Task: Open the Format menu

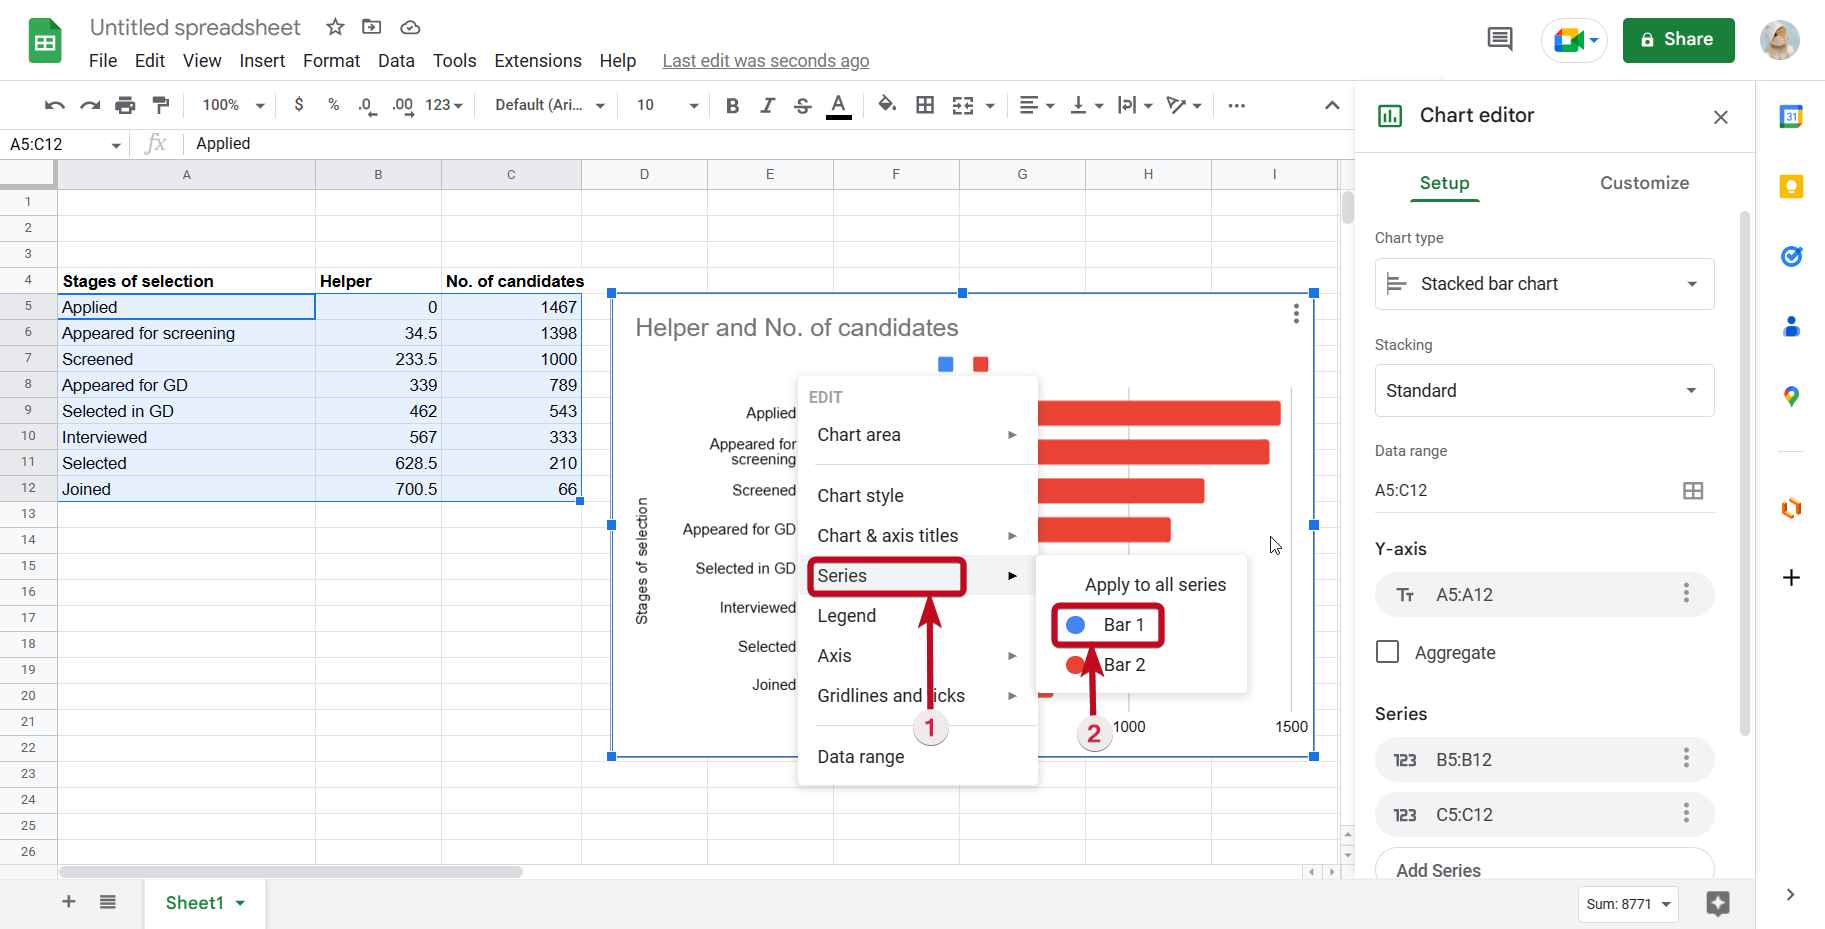Action: [331, 61]
